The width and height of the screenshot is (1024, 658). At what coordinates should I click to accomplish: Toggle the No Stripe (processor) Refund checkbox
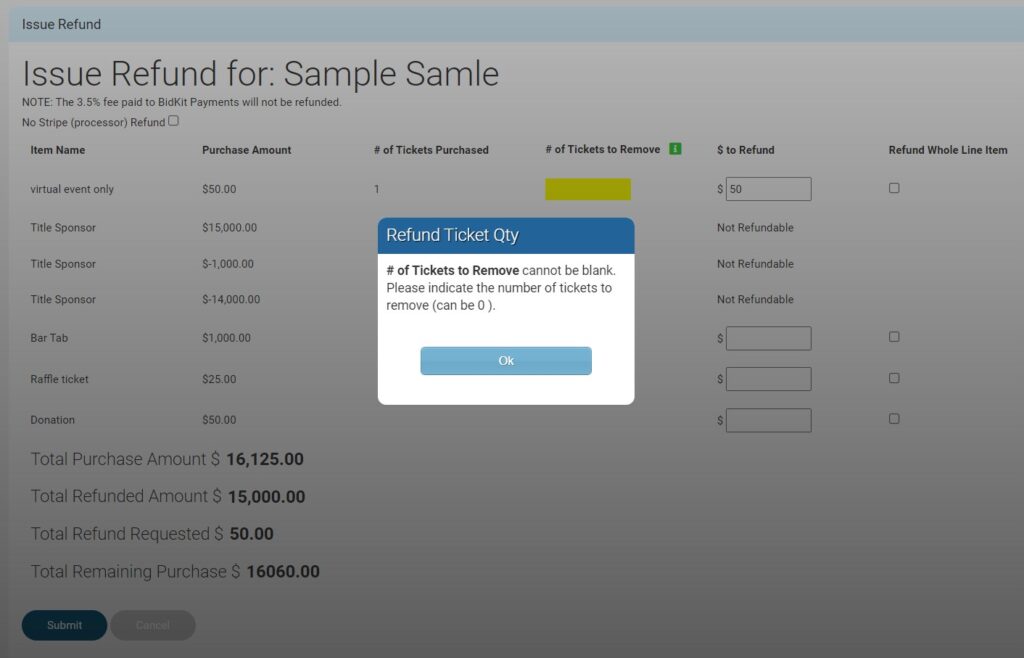173,121
